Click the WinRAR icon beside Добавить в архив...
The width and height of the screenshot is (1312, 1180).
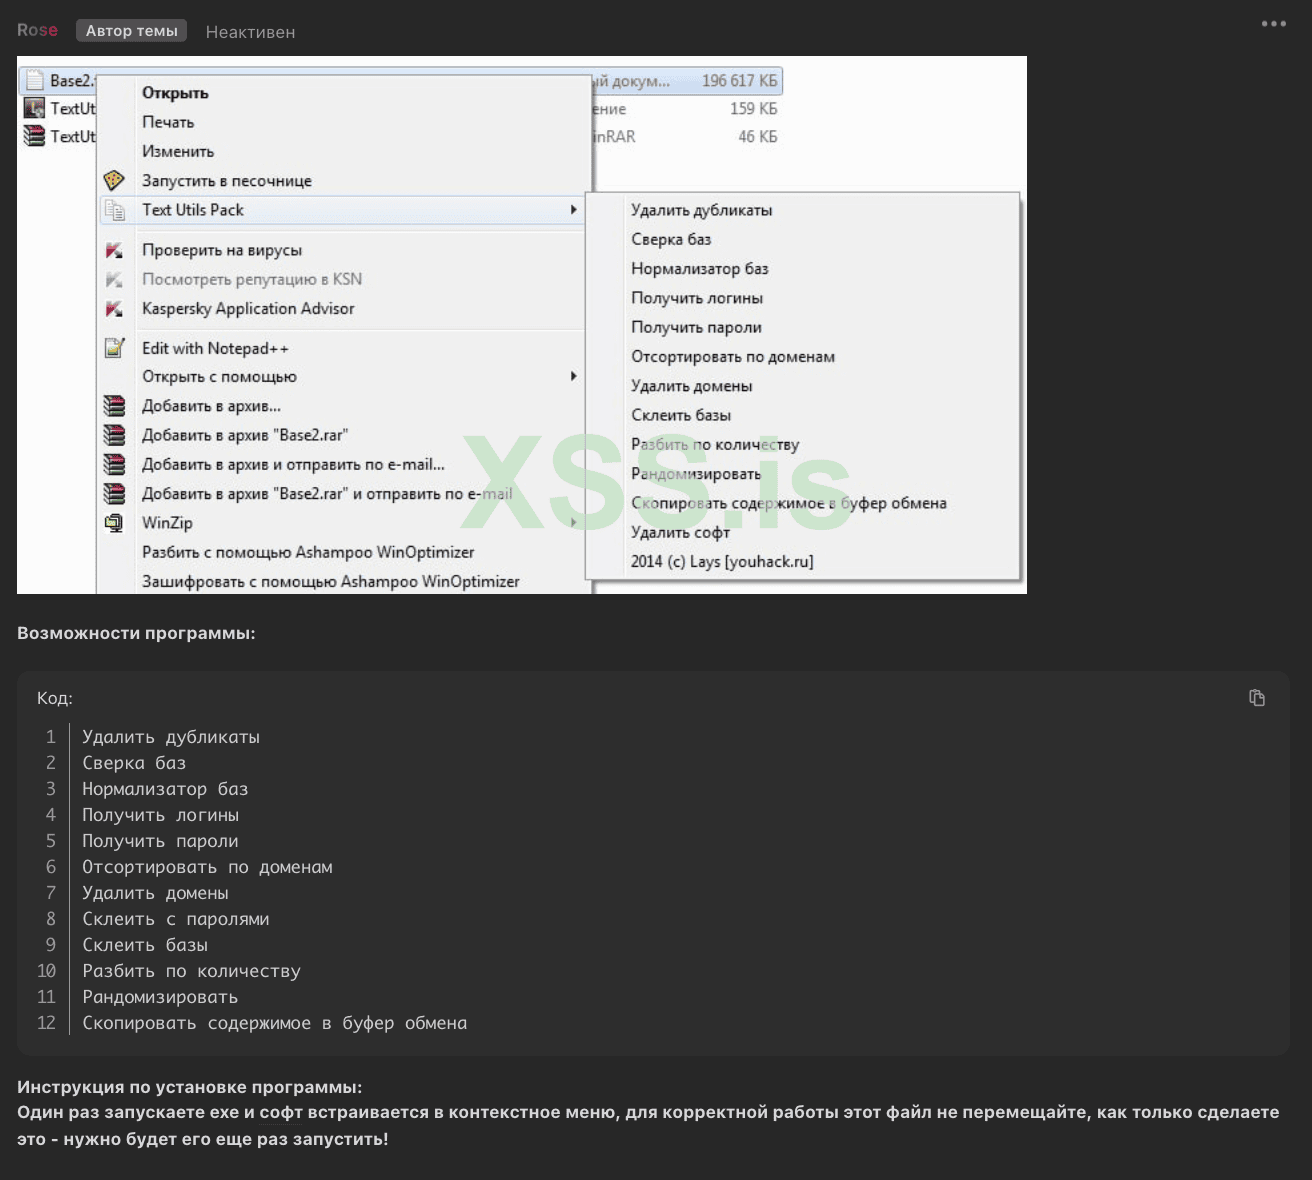(113, 405)
